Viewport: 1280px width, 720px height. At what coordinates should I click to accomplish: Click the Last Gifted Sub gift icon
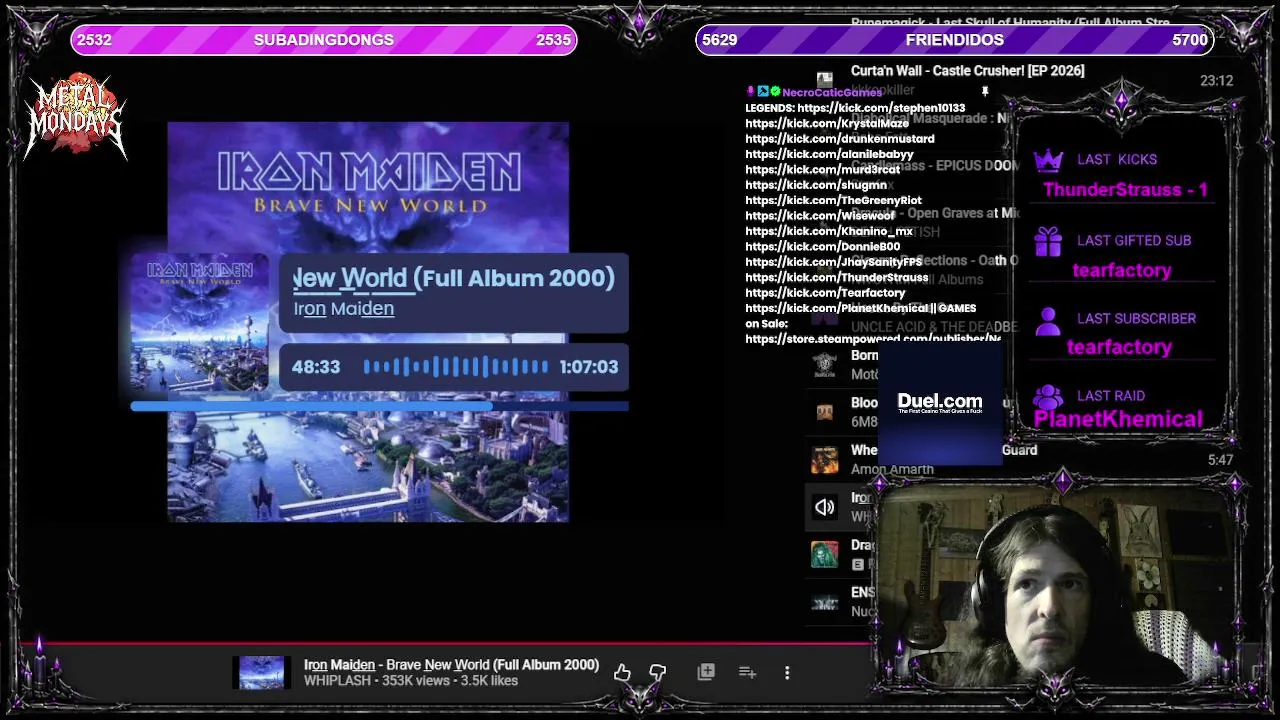(1048, 241)
